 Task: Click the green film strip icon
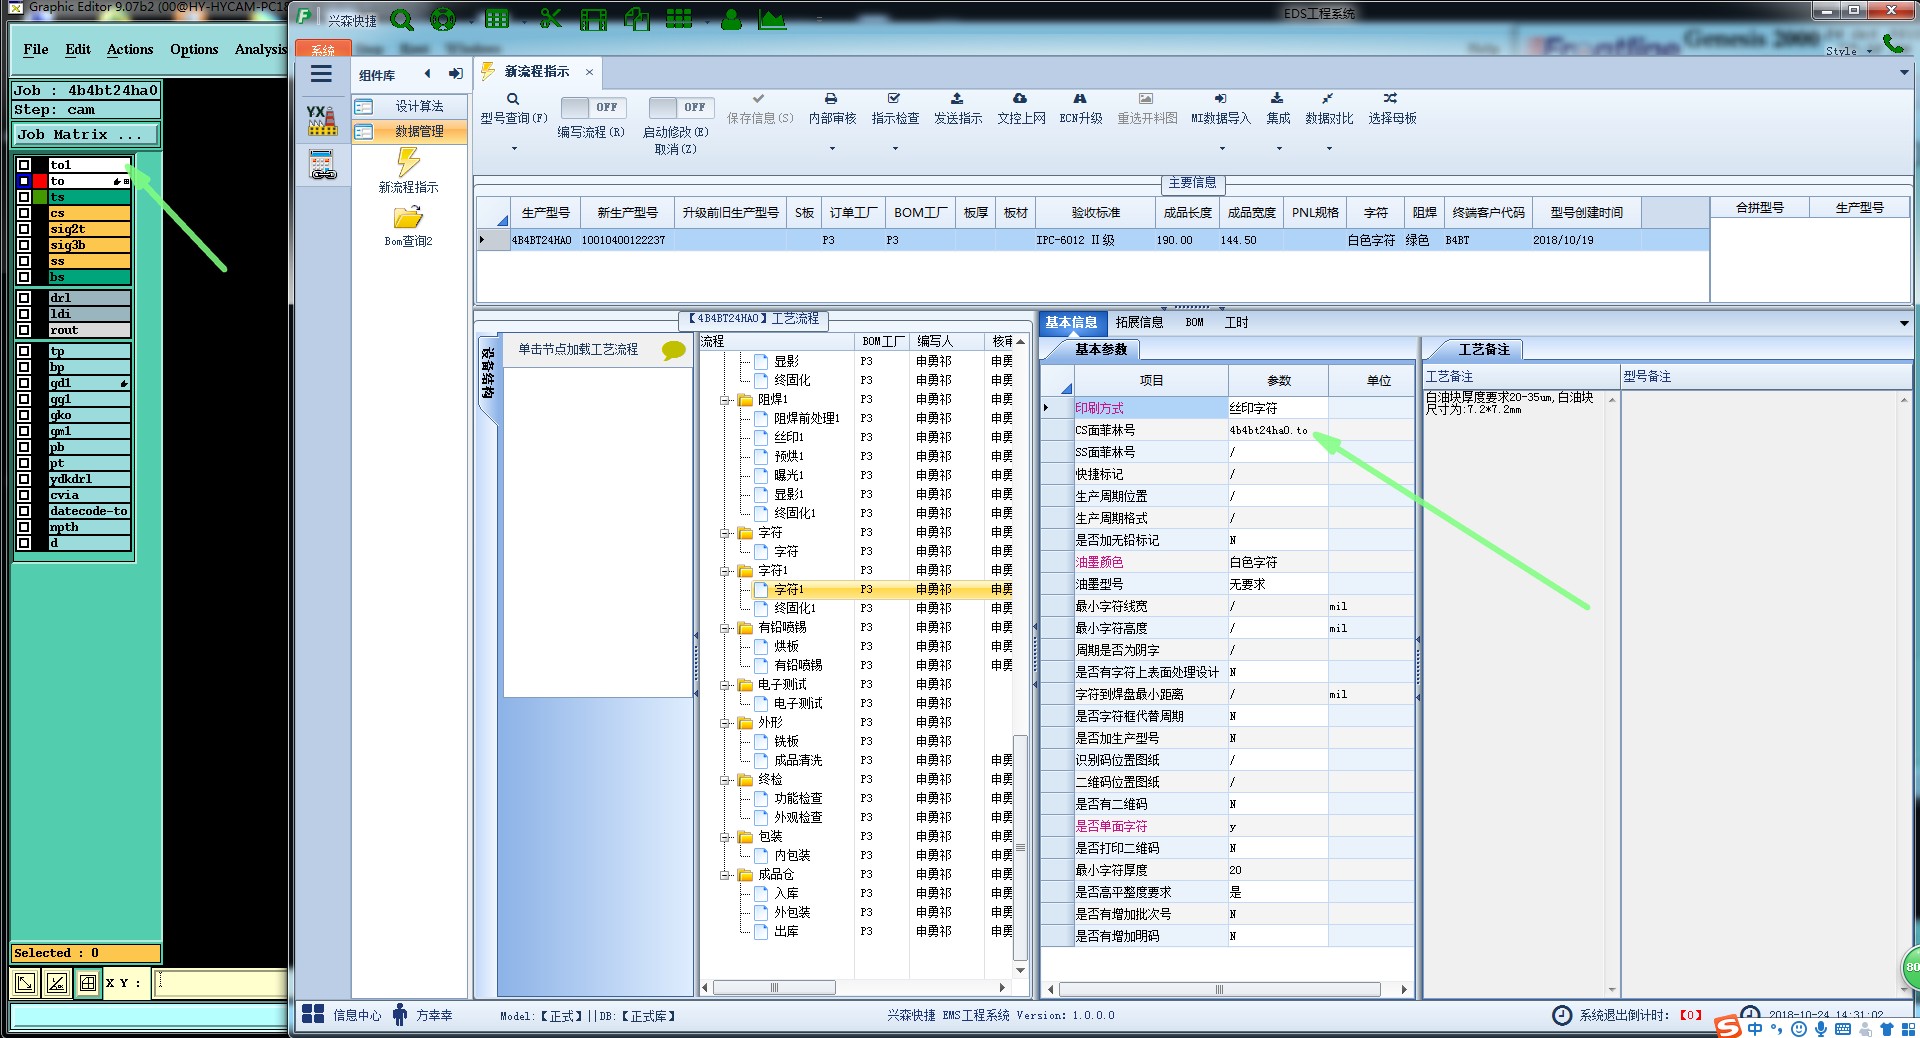593,20
